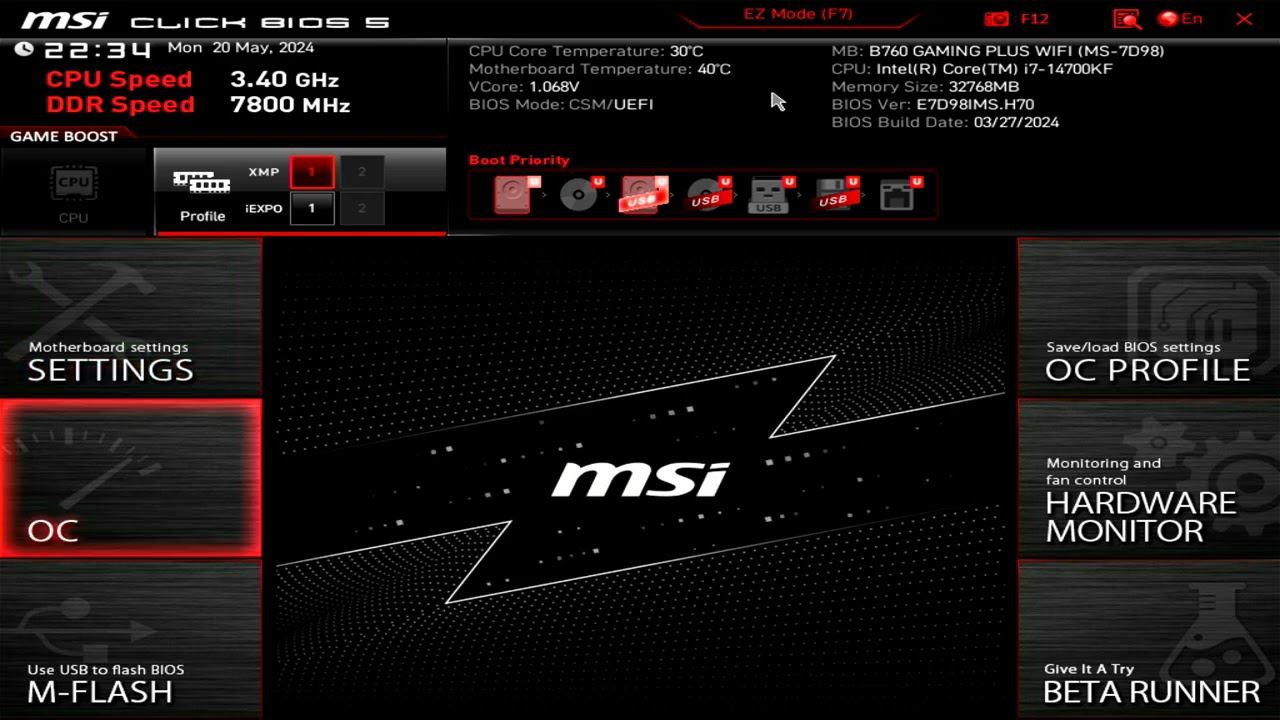Close the BIOS with the X button
1280x720 pixels.
(1244, 19)
